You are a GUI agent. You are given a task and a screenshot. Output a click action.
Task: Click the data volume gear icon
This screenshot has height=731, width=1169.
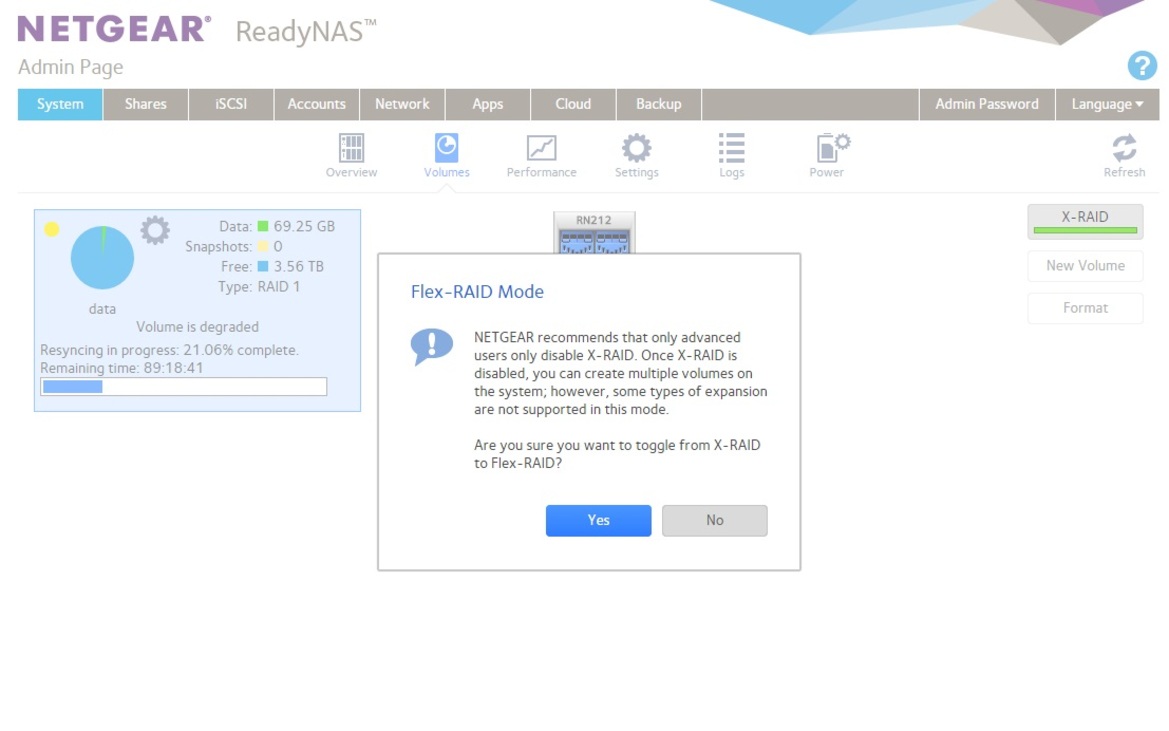click(x=155, y=231)
